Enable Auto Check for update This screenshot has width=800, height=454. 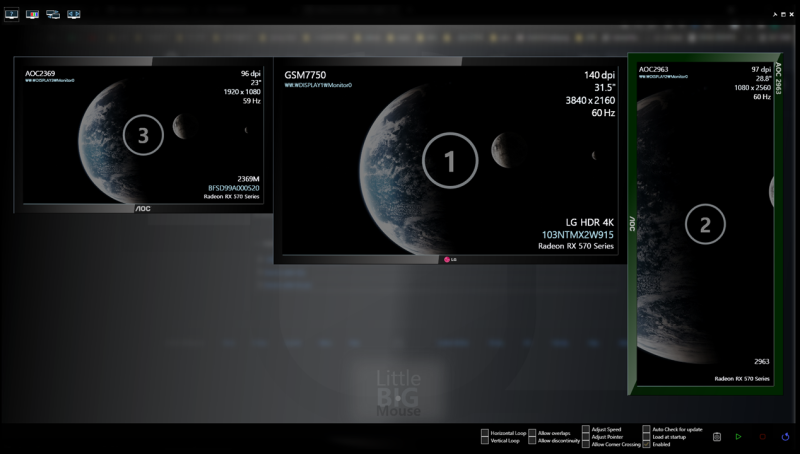(x=646, y=430)
